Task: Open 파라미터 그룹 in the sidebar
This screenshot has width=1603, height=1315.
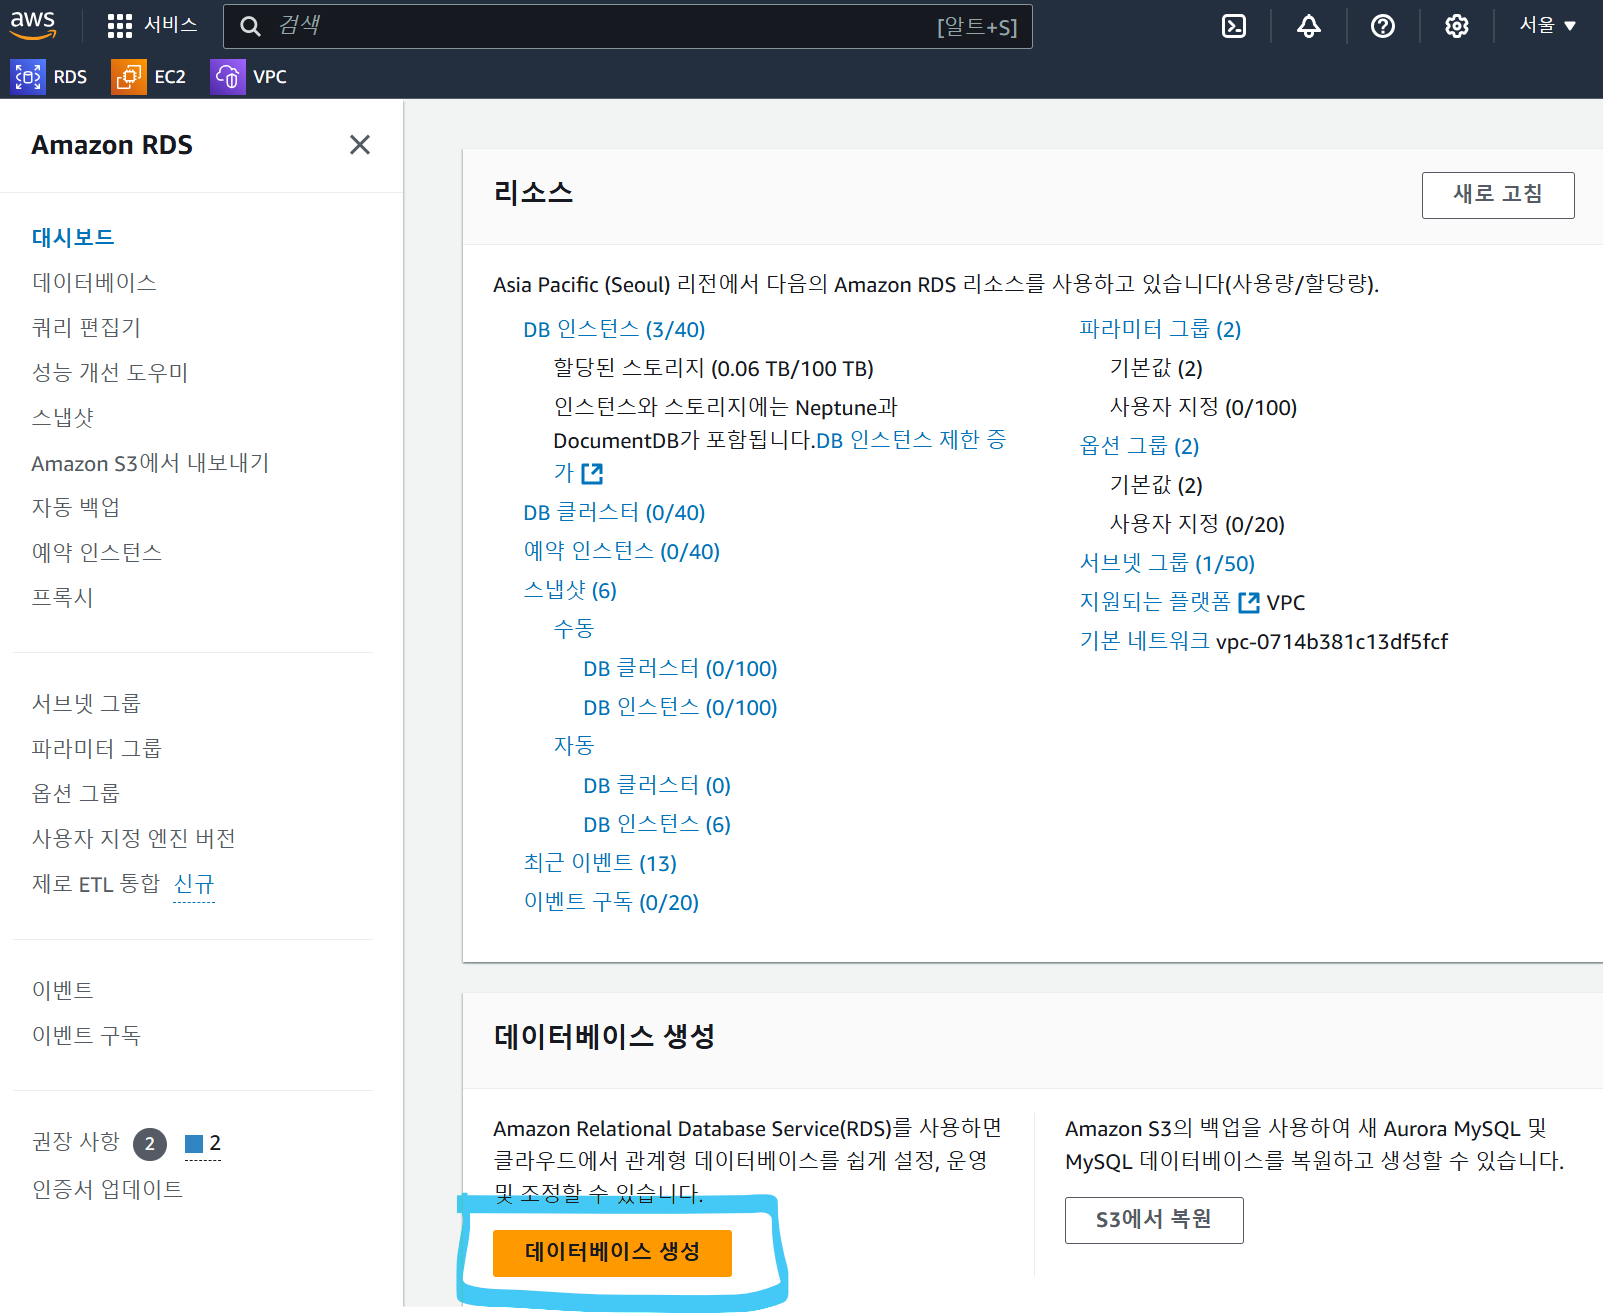Action: (x=97, y=748)
